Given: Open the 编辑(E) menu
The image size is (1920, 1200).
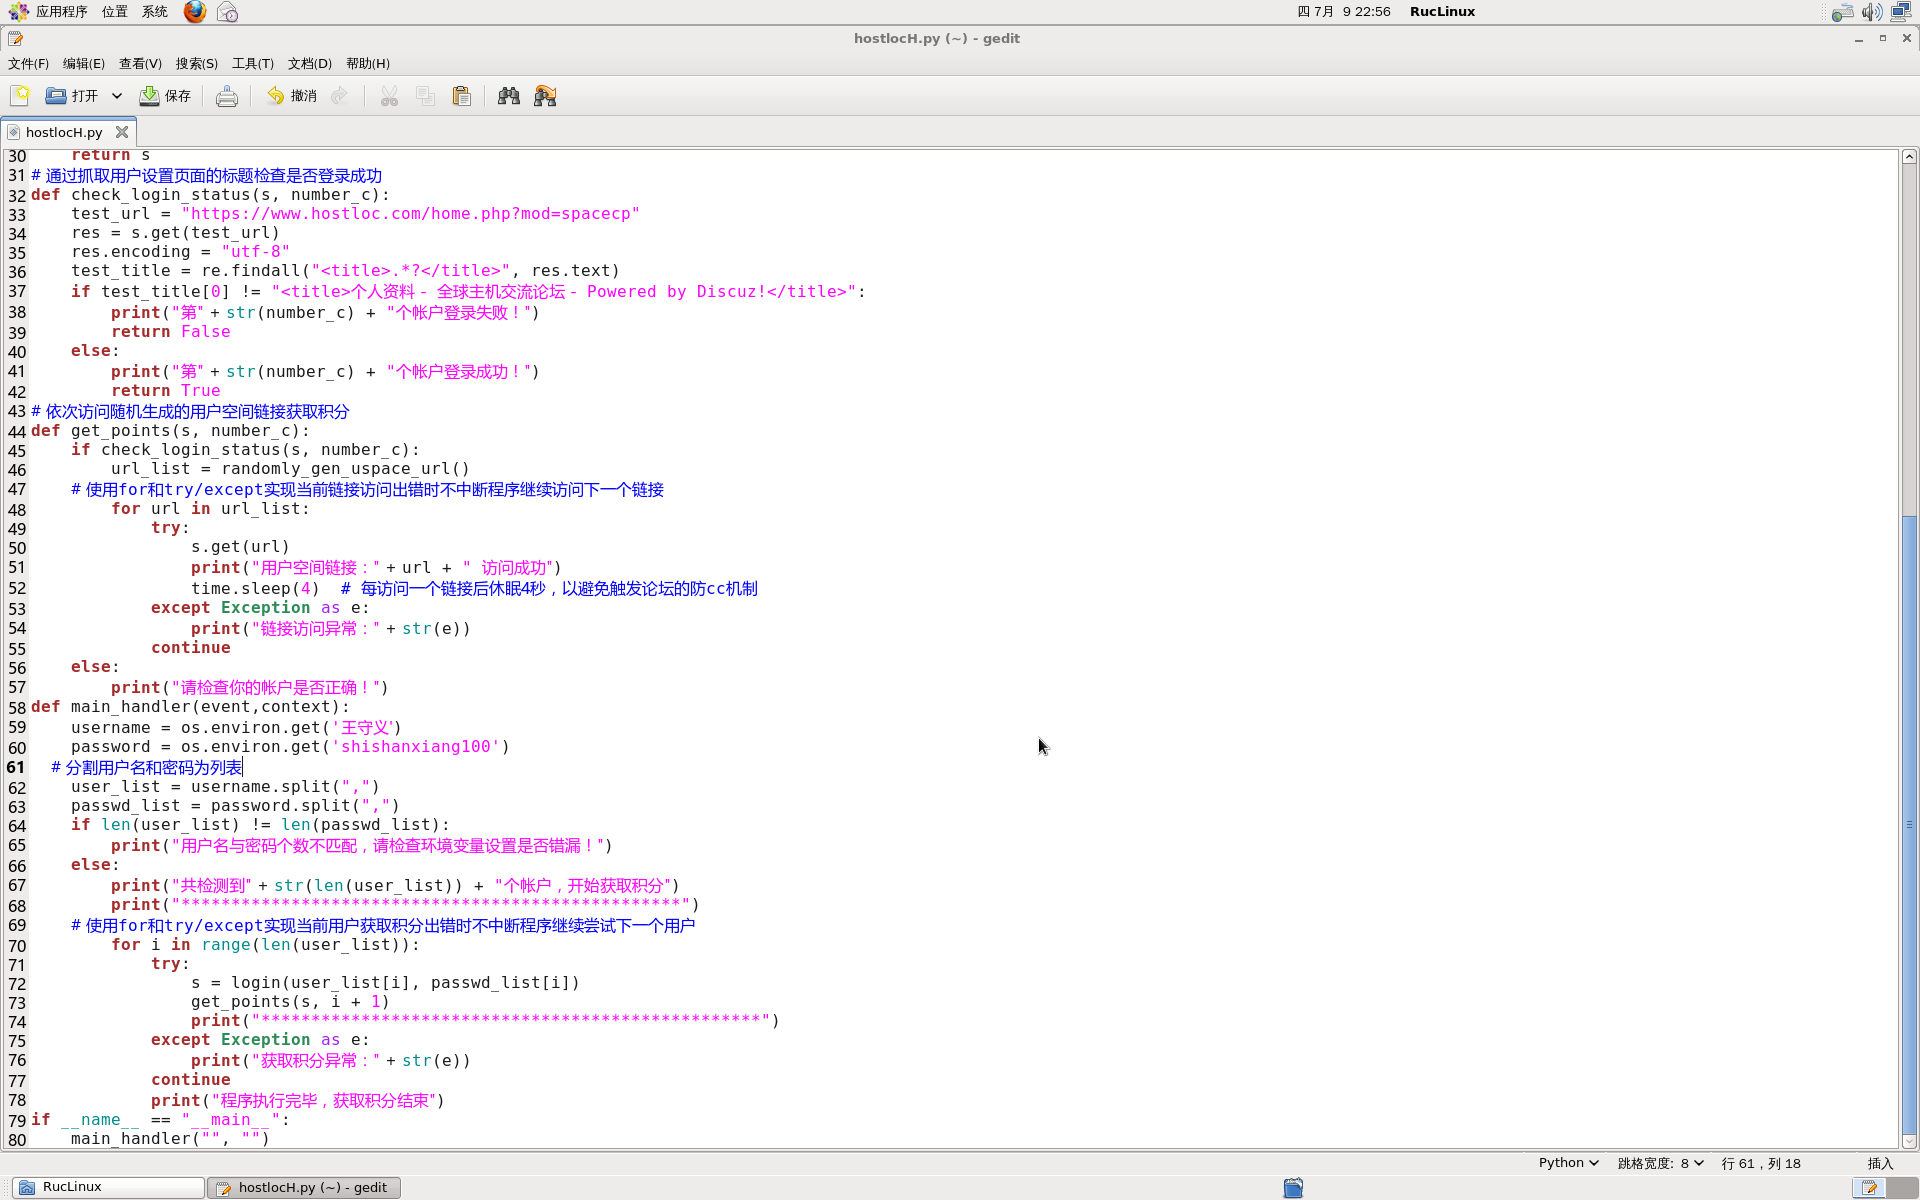Looking at the screenshot, I should click(x=84, y=63).
